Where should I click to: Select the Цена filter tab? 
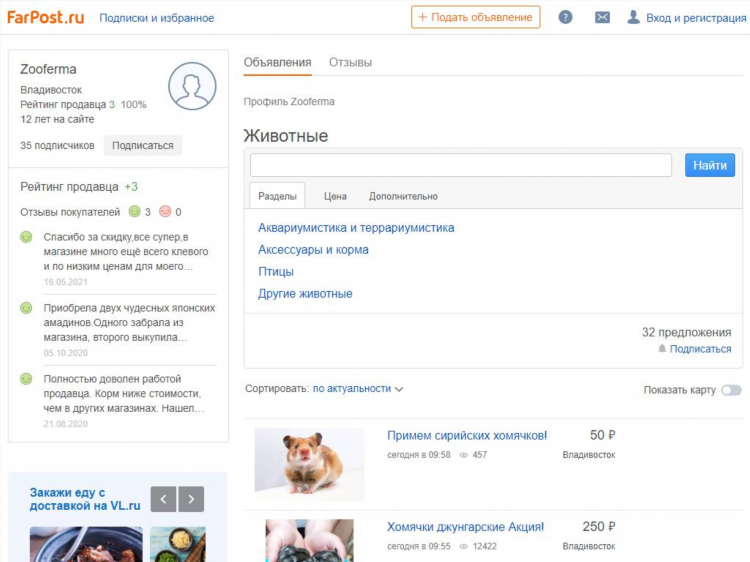(335, 196)
